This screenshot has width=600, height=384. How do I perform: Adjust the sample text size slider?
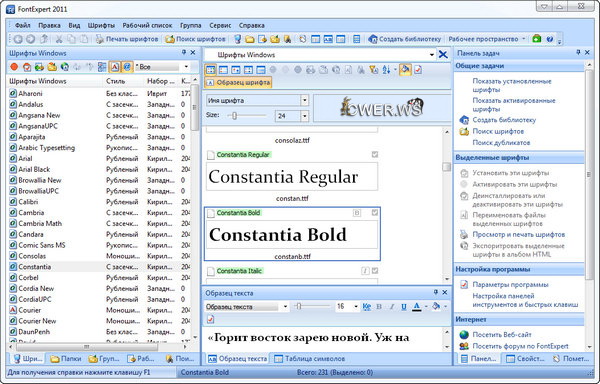pos(299,306)
